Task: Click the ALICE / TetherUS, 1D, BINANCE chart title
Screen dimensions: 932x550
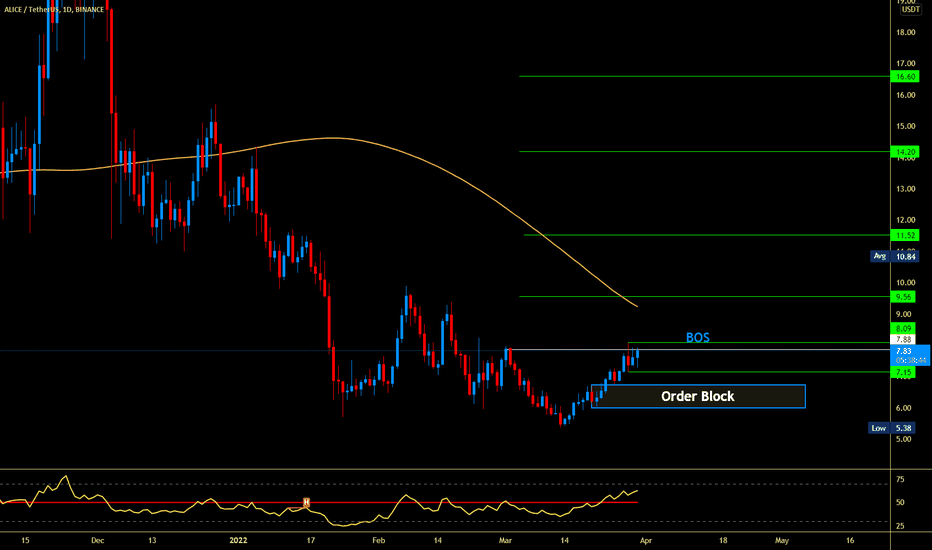Action: pos(54,10)
